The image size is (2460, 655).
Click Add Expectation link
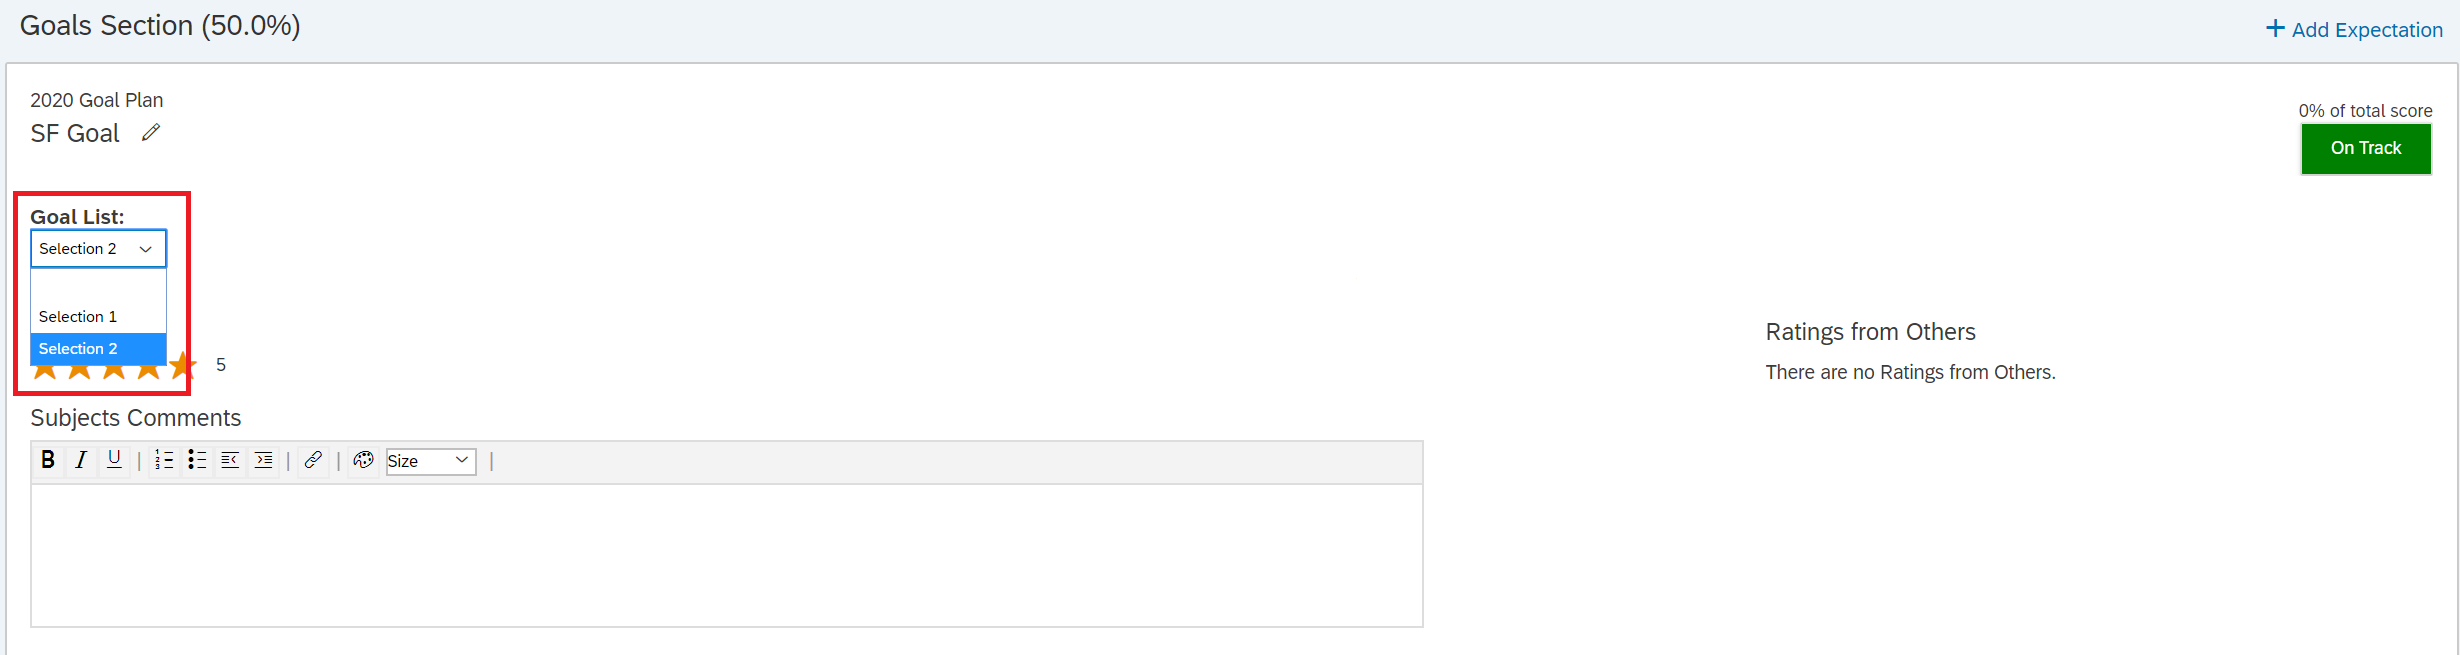pos(2366,30)
